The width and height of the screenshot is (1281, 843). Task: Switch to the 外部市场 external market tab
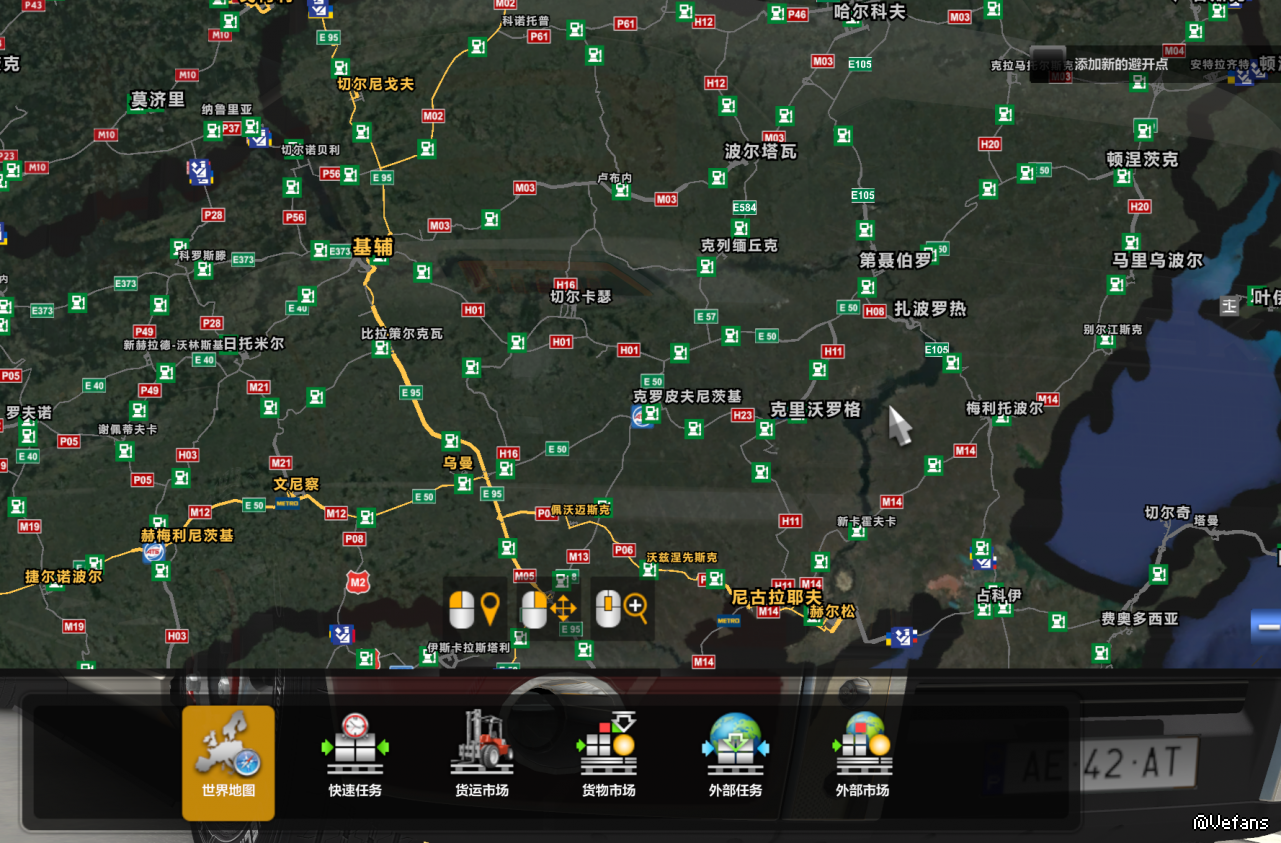[862, 757]
